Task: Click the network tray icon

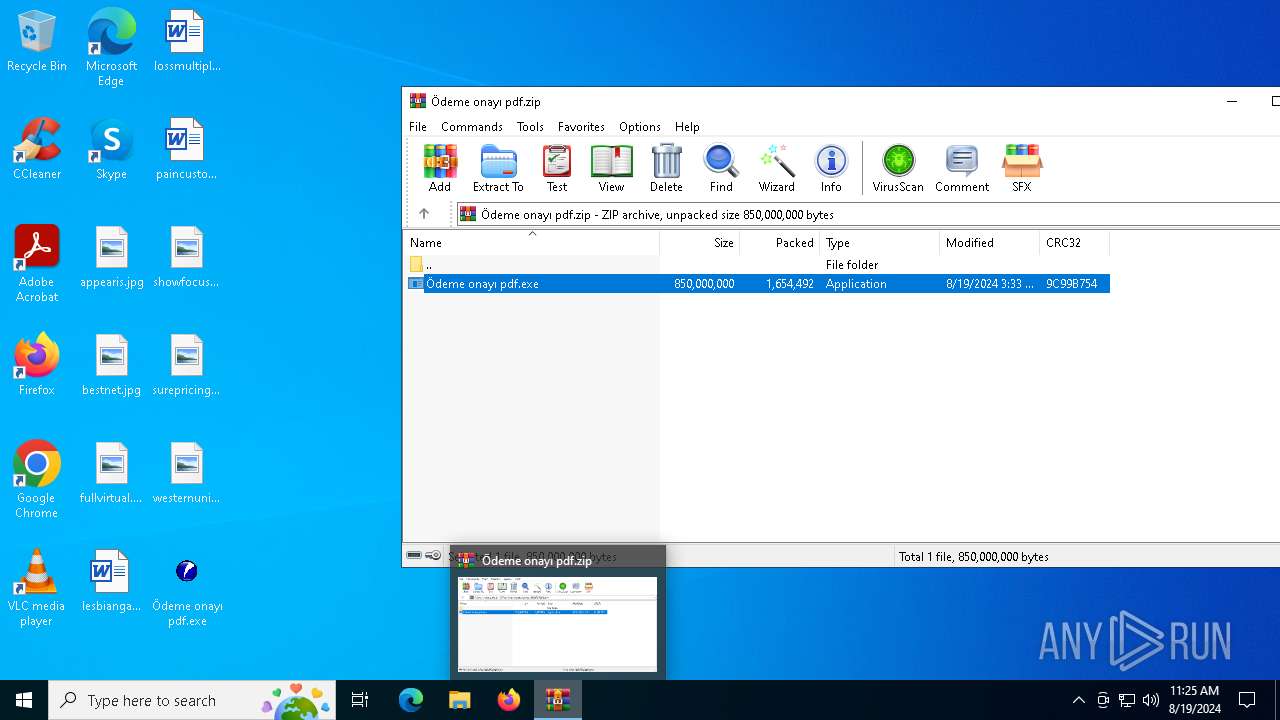Action: coord(1127,700)
